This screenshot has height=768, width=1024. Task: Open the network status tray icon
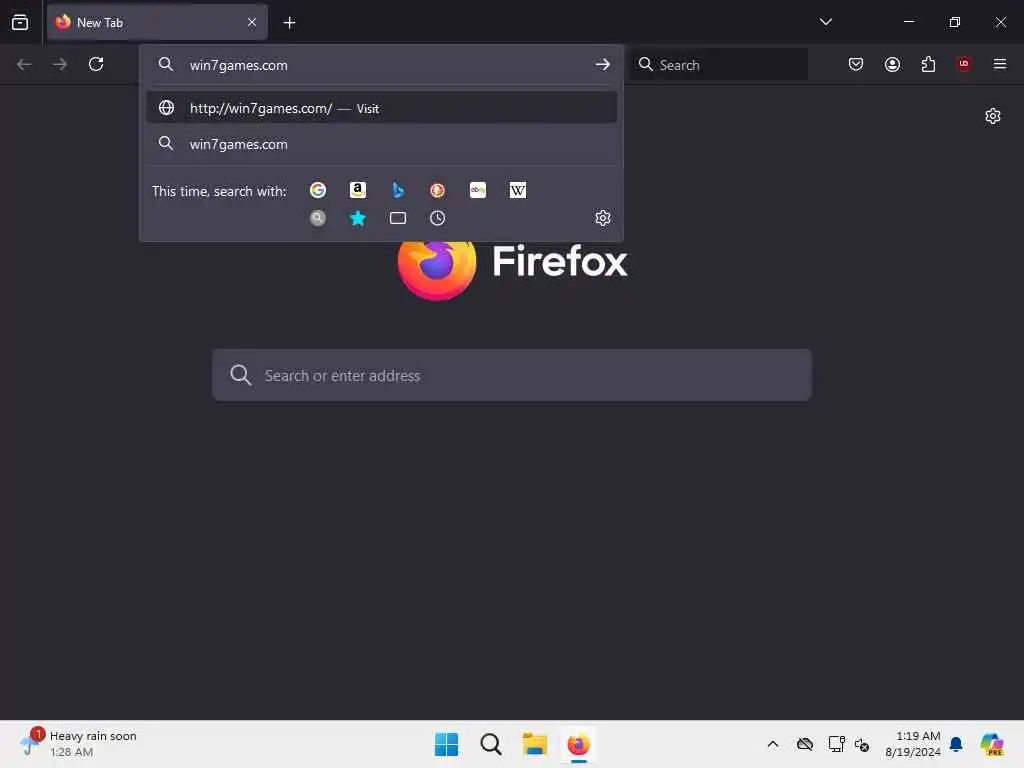tap(836, 744)
